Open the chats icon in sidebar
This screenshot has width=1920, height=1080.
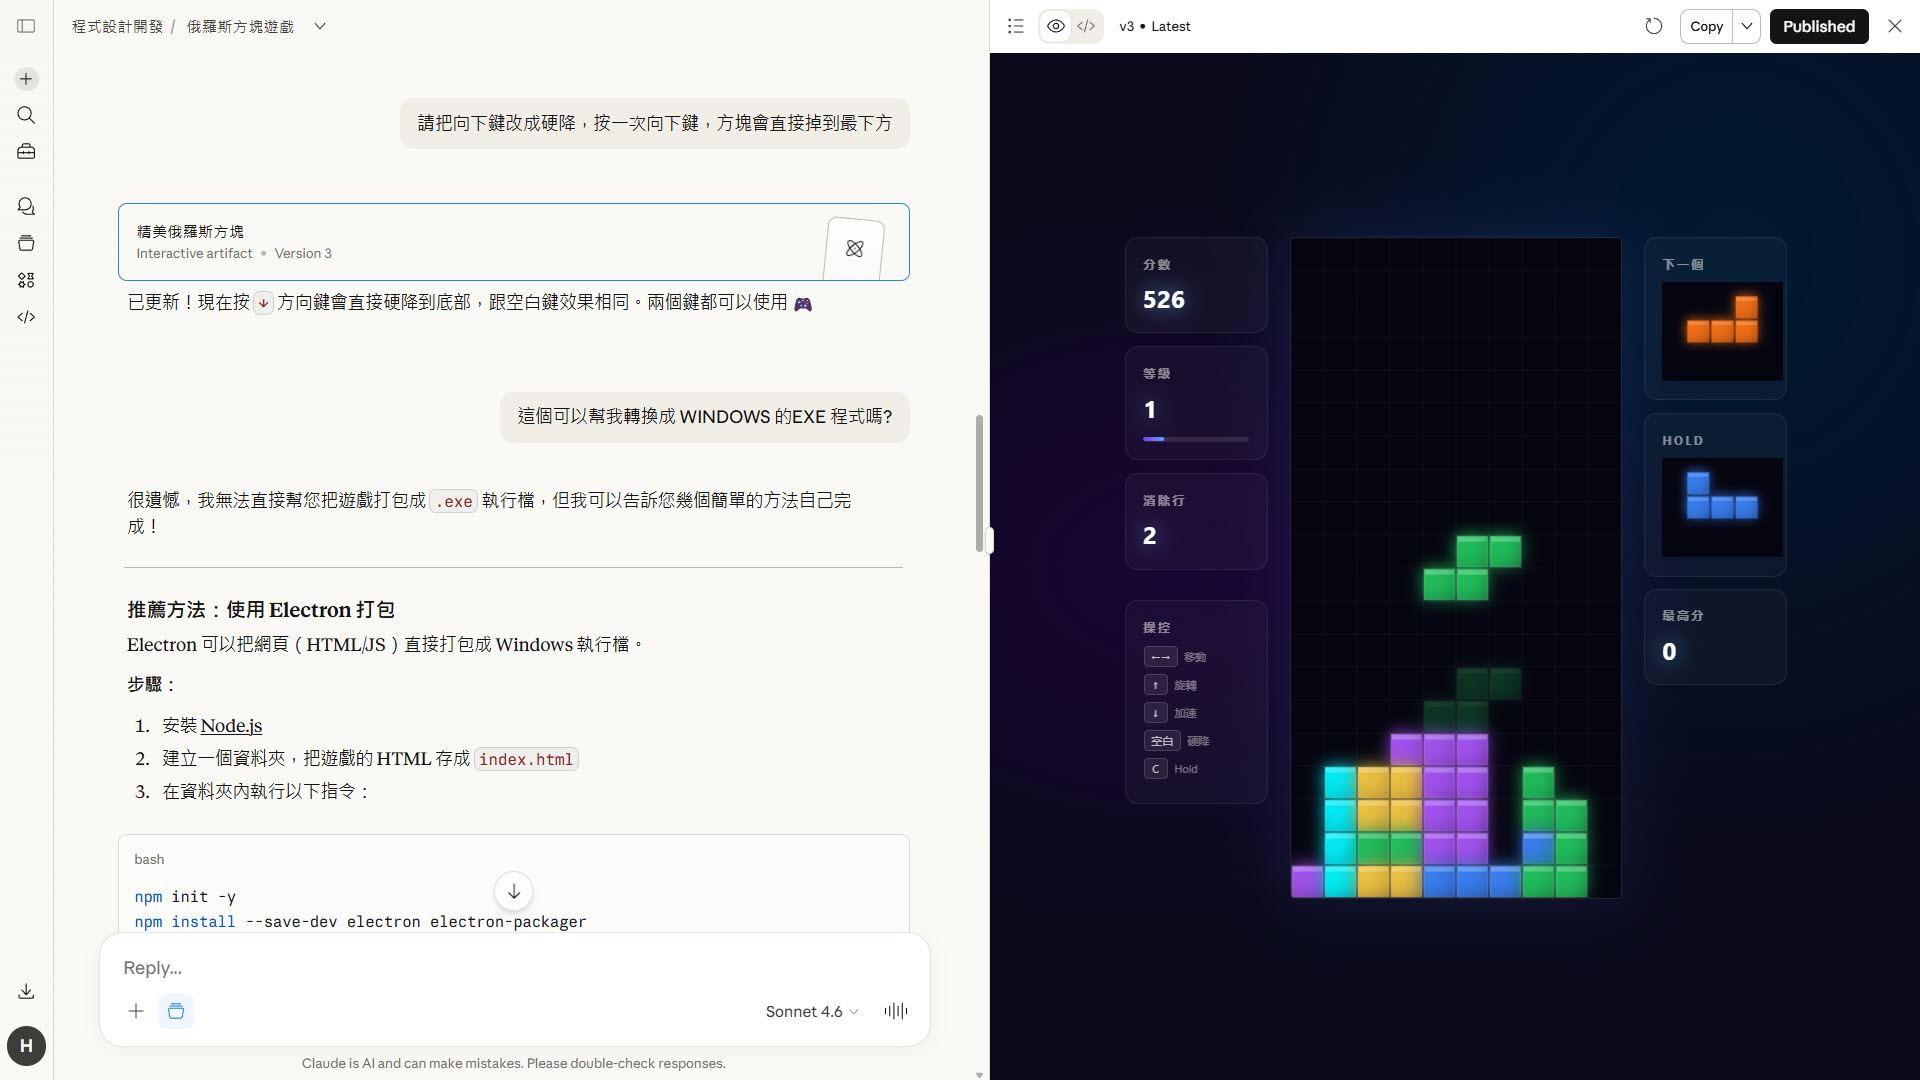point(26,206)
